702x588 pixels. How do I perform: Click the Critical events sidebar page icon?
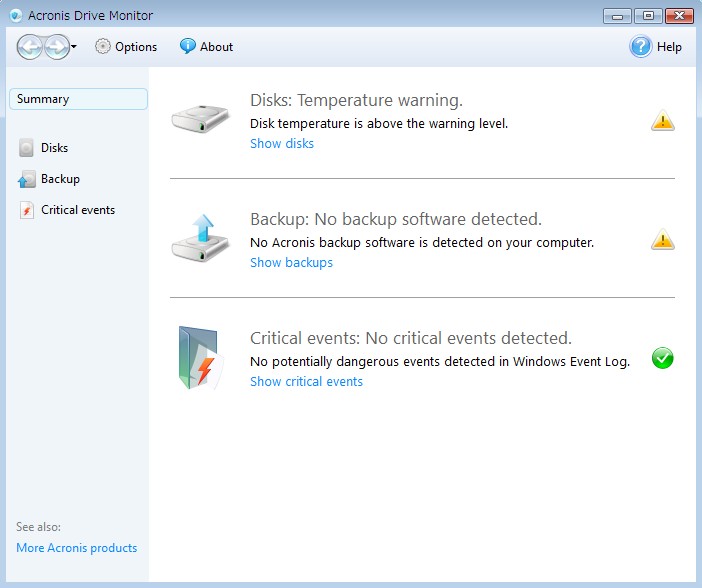26,210
